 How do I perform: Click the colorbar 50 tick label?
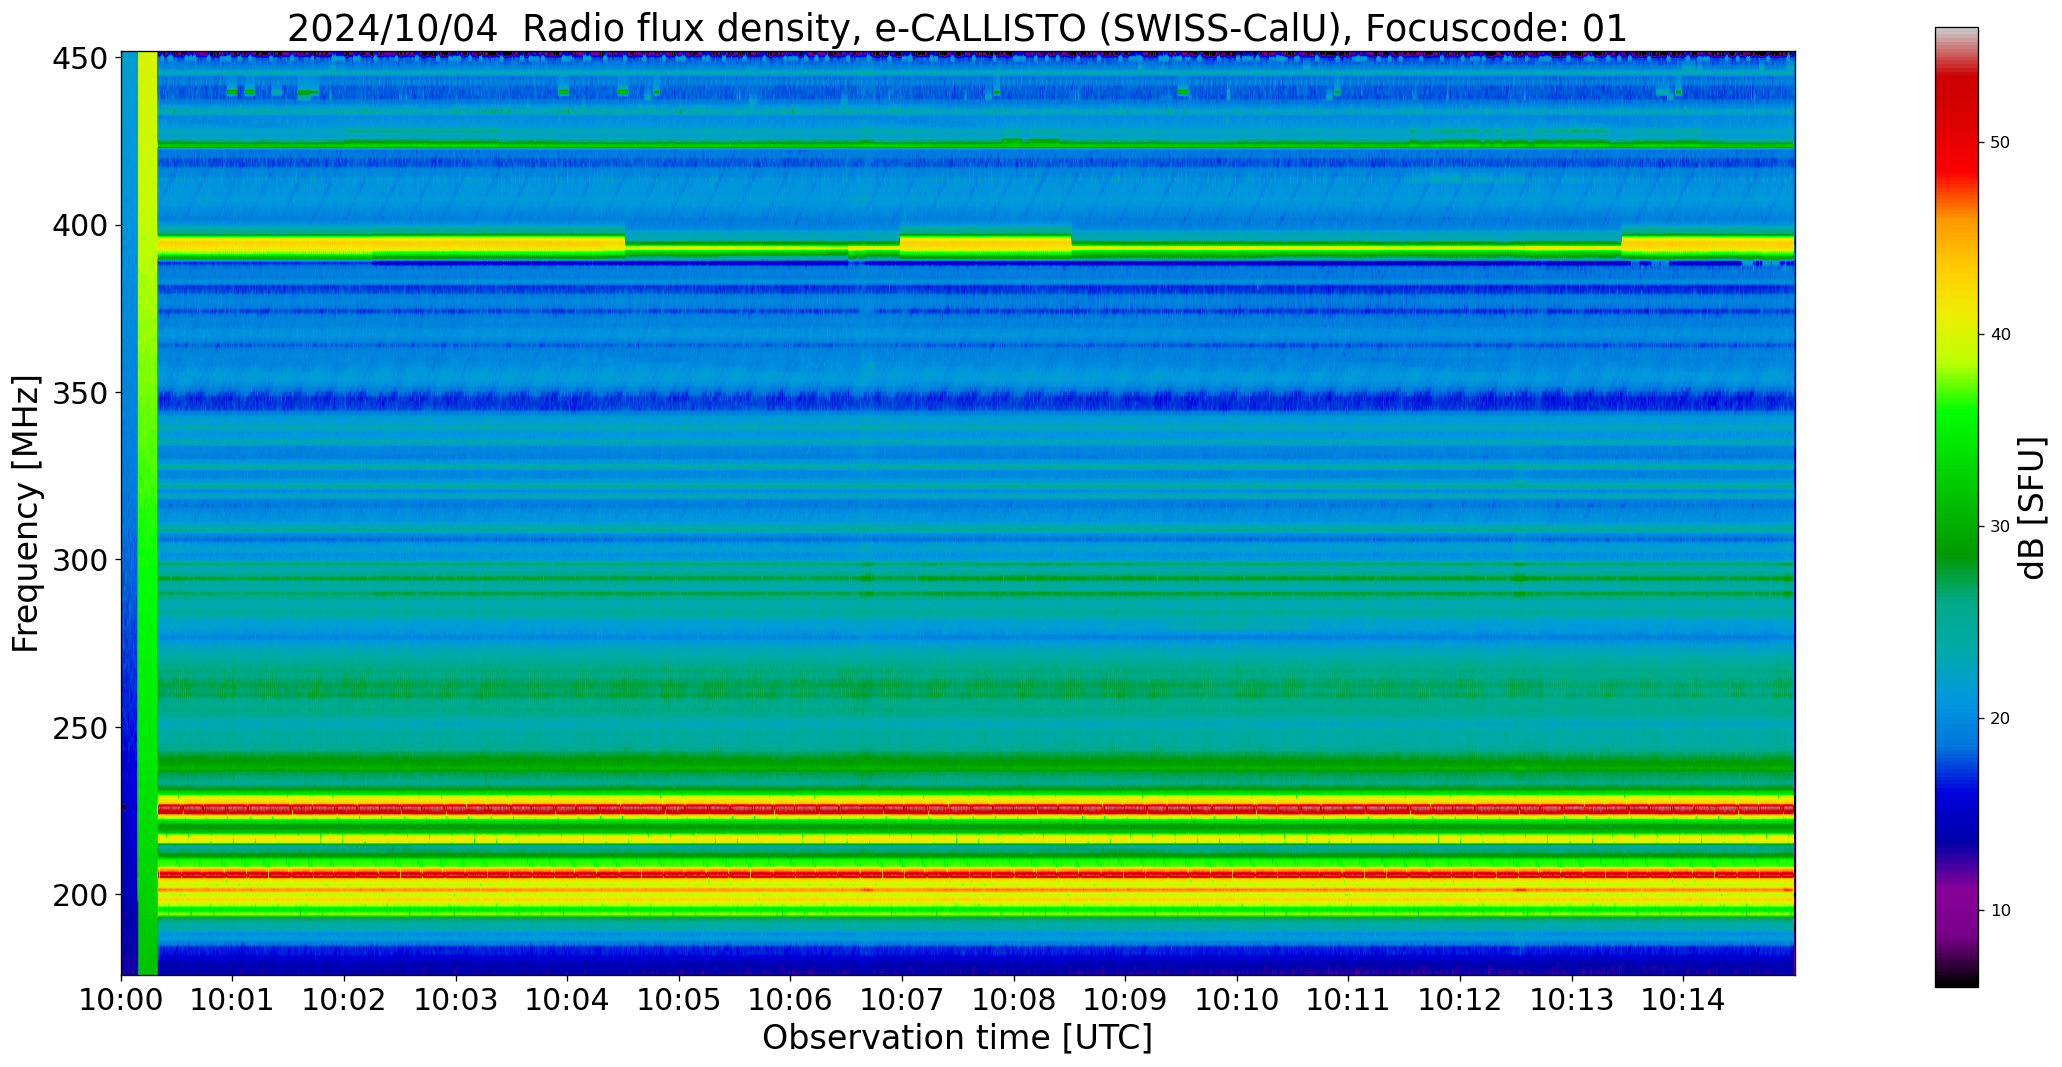tap(2000, 143)
